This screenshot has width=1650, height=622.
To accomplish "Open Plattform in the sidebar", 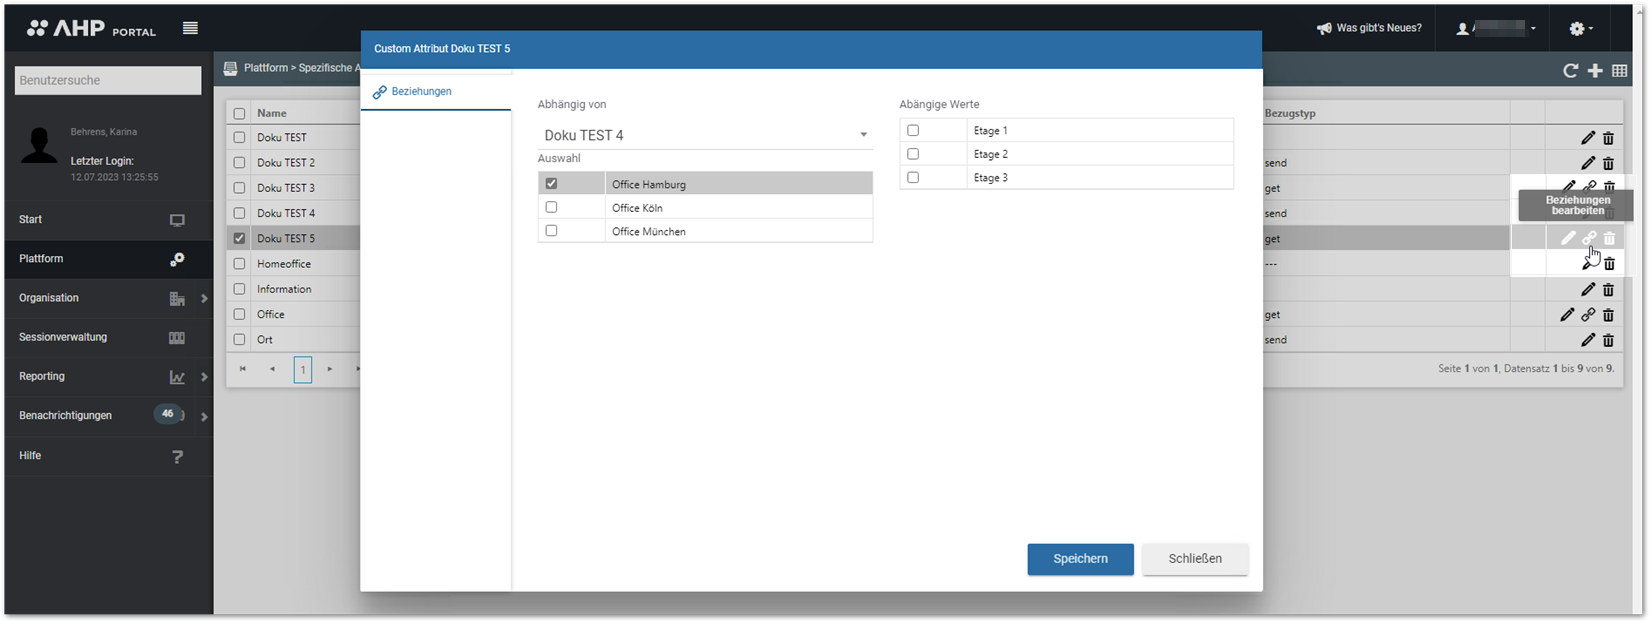I will click(109, 259).
